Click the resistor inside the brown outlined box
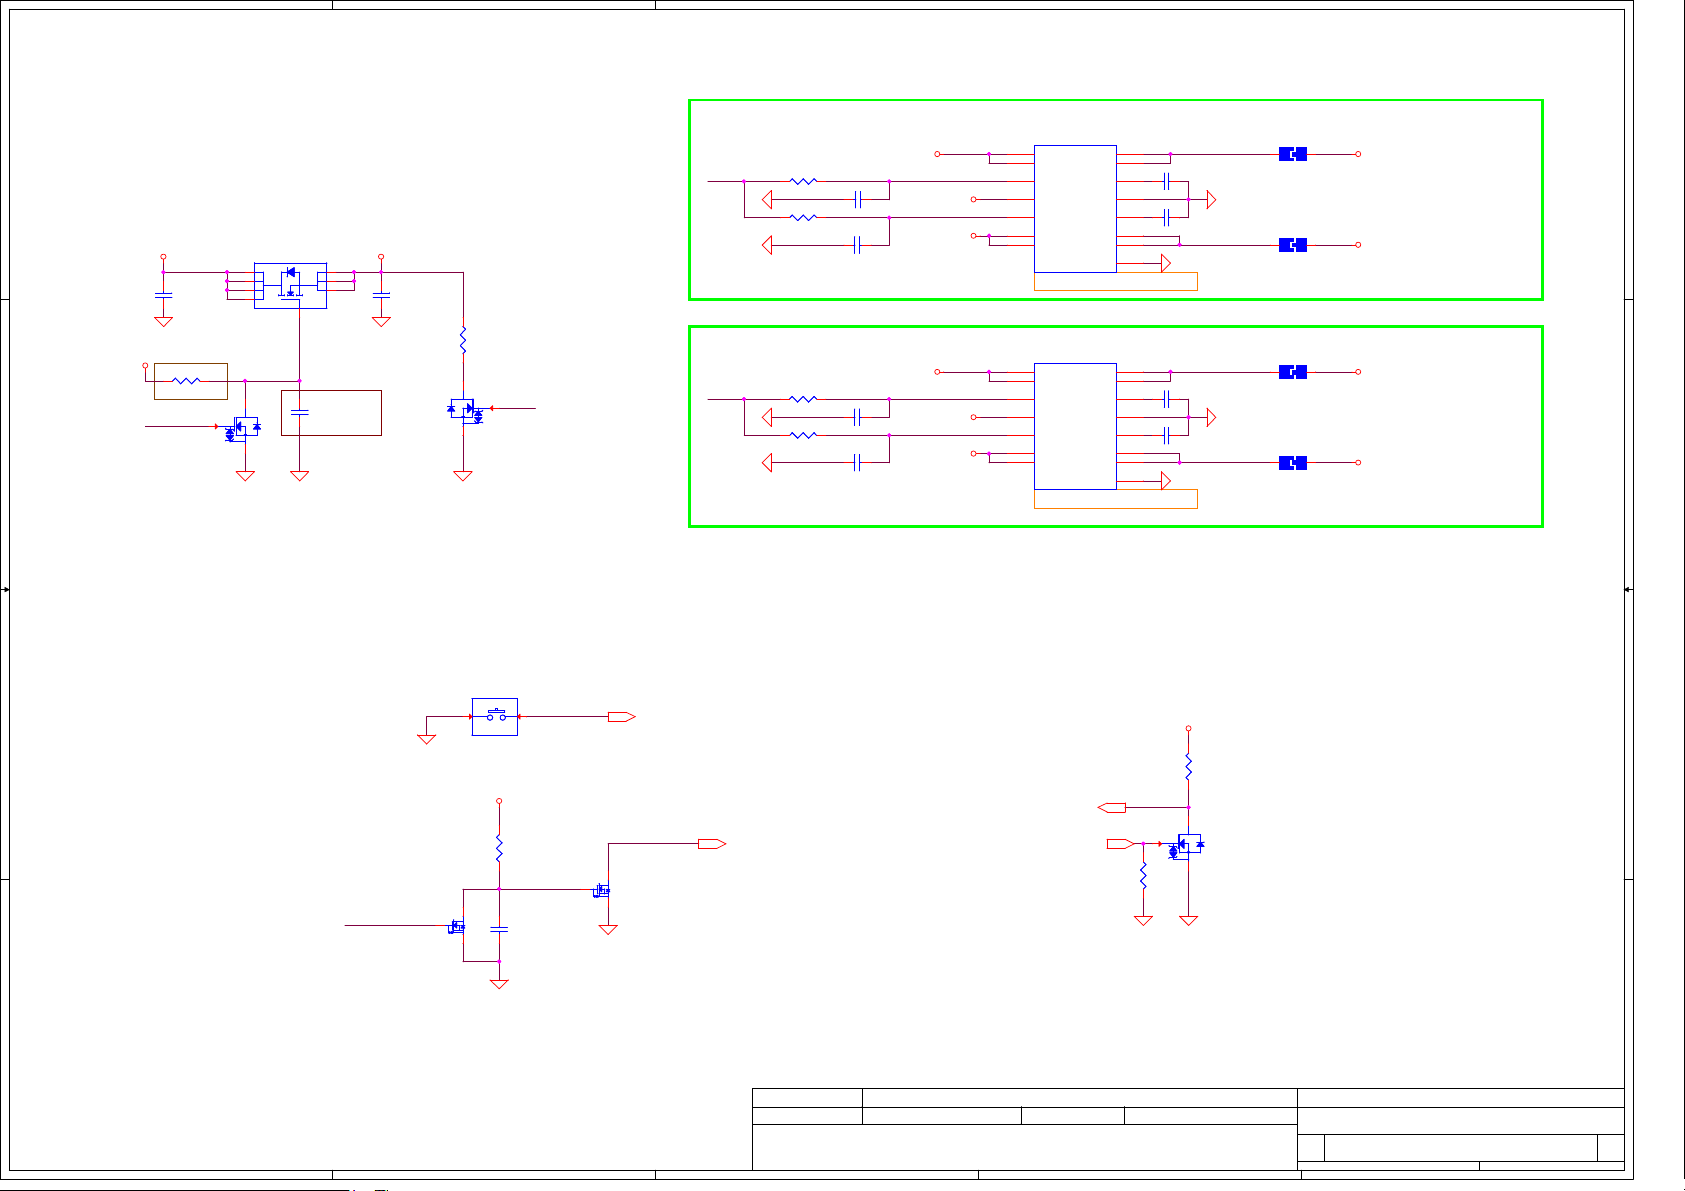This screenshot has width=1685, height=1191. point(187,381)
